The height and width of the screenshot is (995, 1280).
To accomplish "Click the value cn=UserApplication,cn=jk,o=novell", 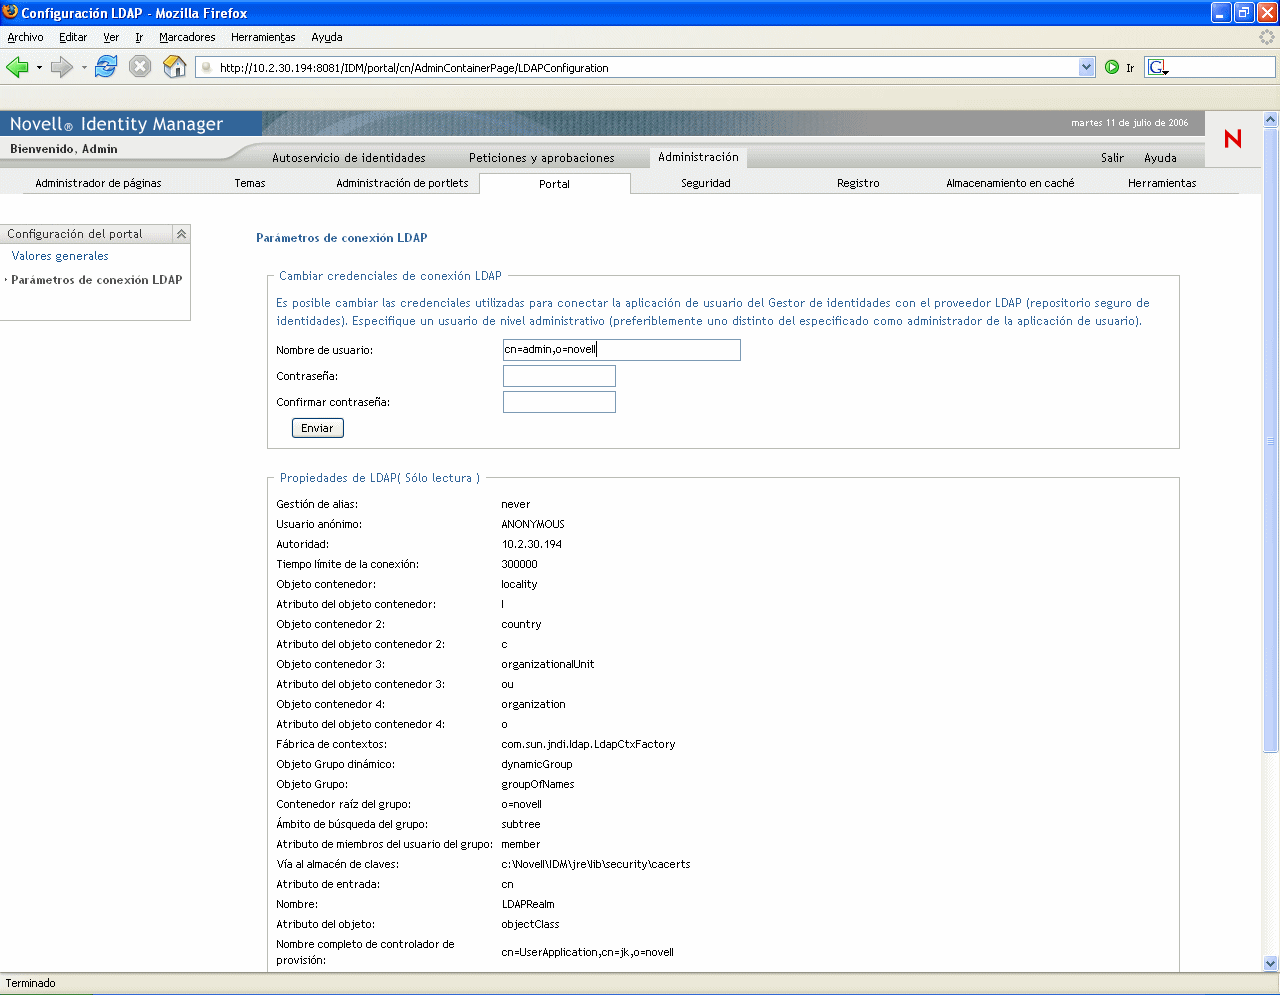I will [587, 952].
